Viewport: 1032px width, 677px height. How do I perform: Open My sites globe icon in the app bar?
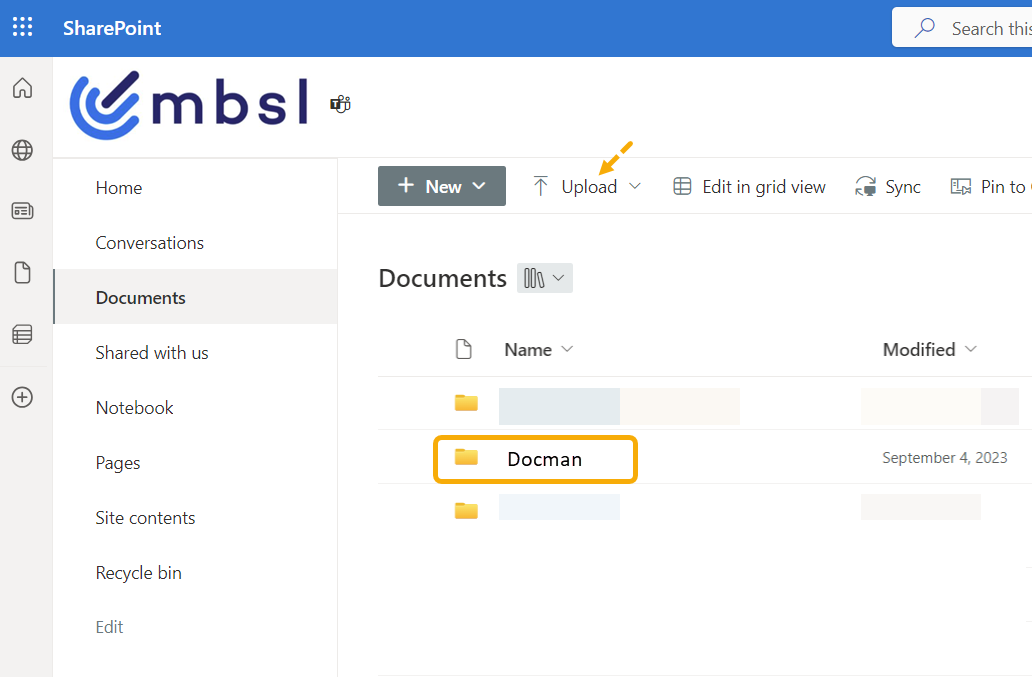[22, 150]
